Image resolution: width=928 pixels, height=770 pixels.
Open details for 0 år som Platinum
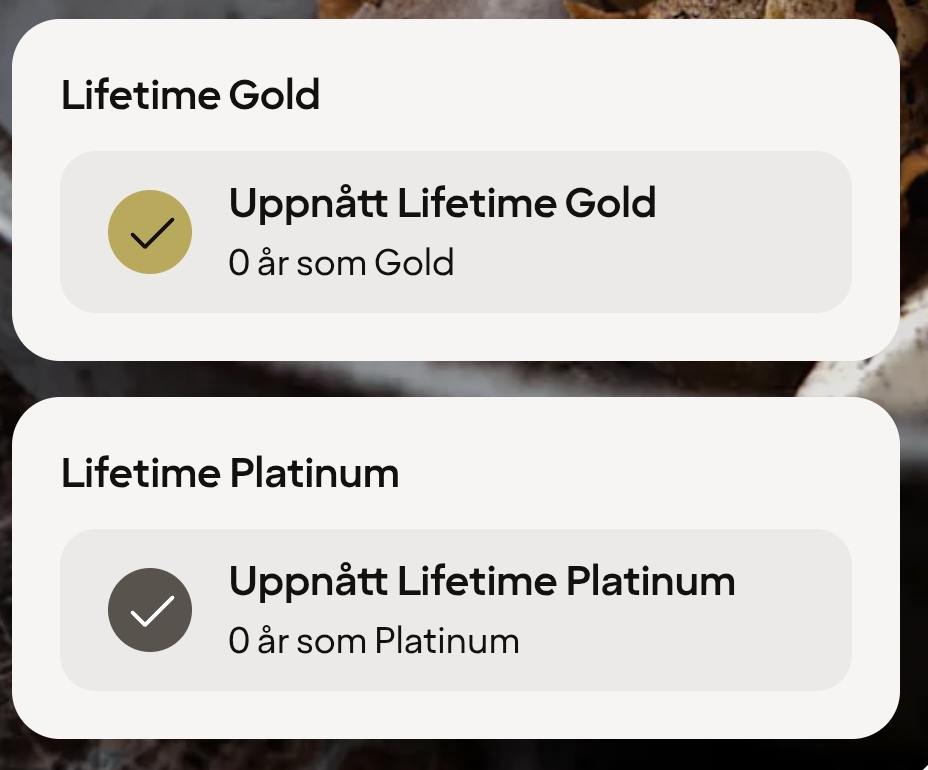coord(374,640)
